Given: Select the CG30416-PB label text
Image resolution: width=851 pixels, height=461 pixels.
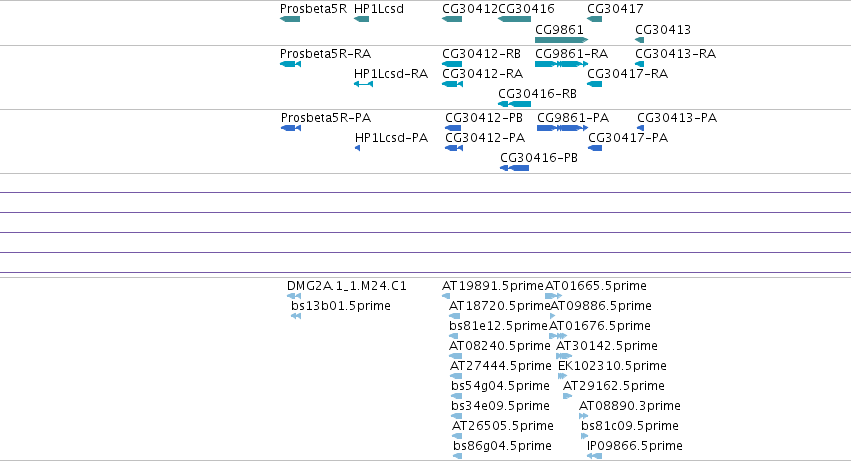Looking at the screenshot, I should pos(539,158).
